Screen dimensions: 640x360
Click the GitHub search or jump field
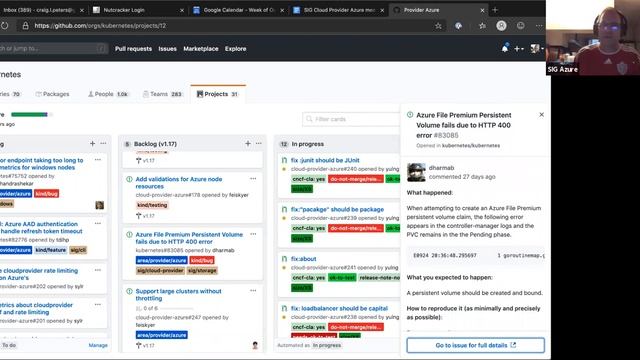coord(53,49)
